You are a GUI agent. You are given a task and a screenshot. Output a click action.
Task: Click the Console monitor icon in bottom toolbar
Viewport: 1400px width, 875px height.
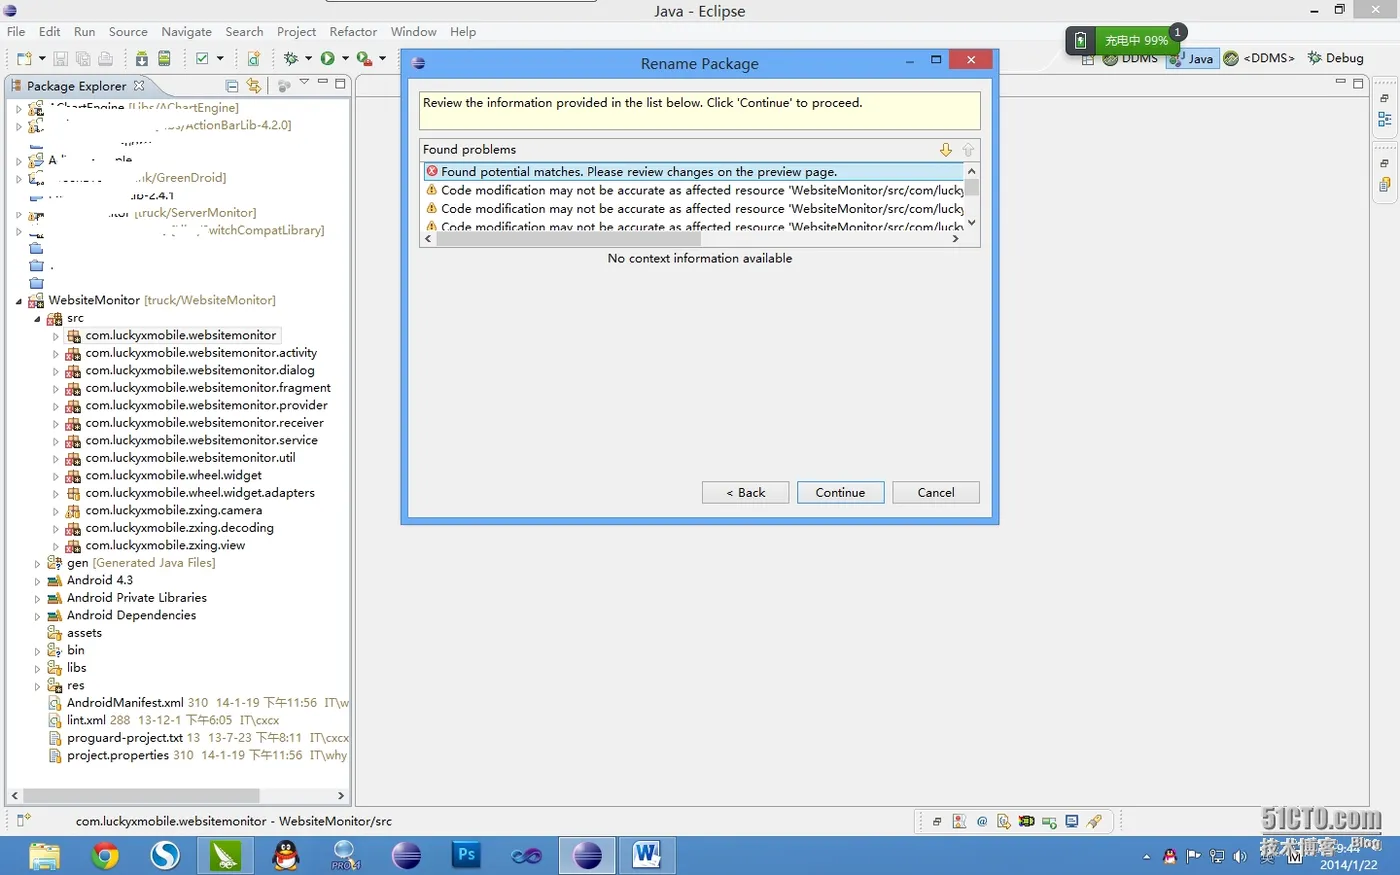(x=1072, y=821)
